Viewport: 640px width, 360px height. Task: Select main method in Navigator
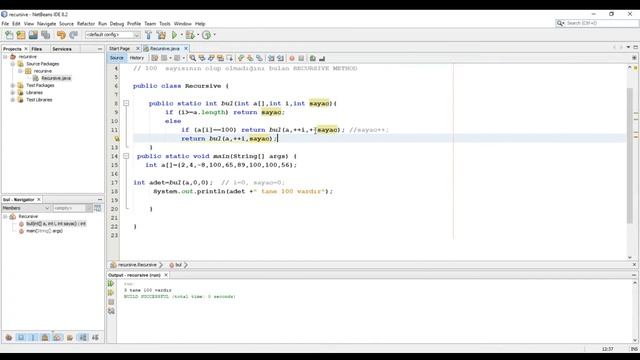[44, 231]
